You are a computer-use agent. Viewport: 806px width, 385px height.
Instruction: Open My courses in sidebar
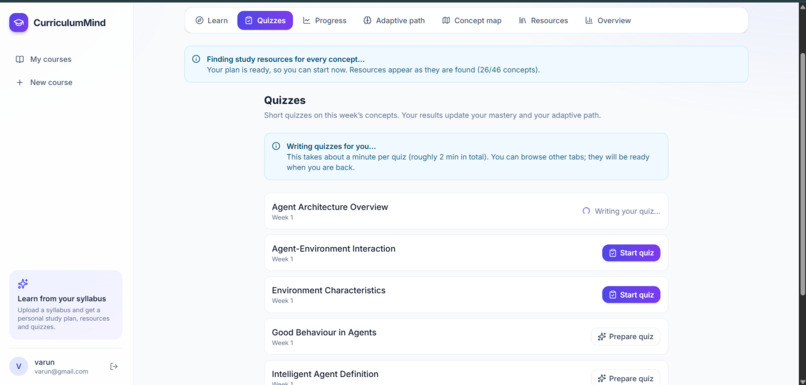[x=66, y=59]
